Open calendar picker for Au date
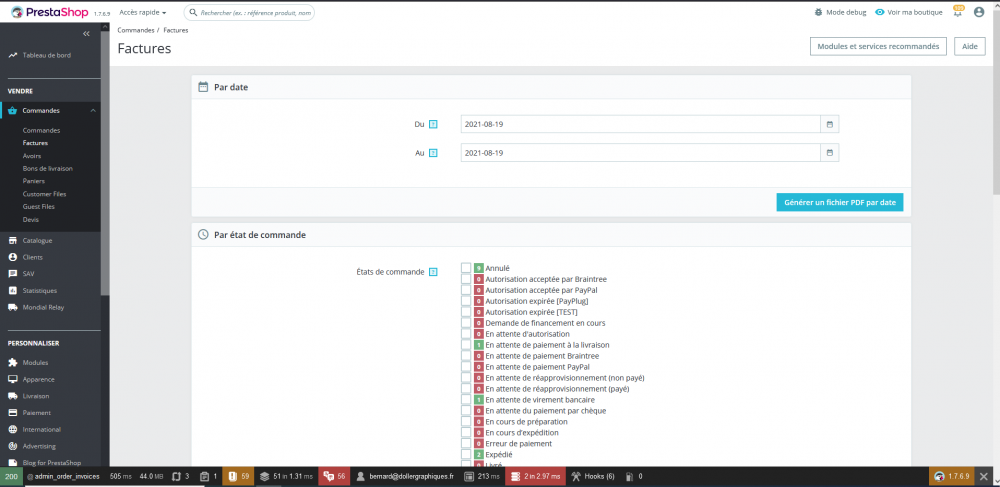Viewport: 1000px width, 487px height. click(830, 153)
